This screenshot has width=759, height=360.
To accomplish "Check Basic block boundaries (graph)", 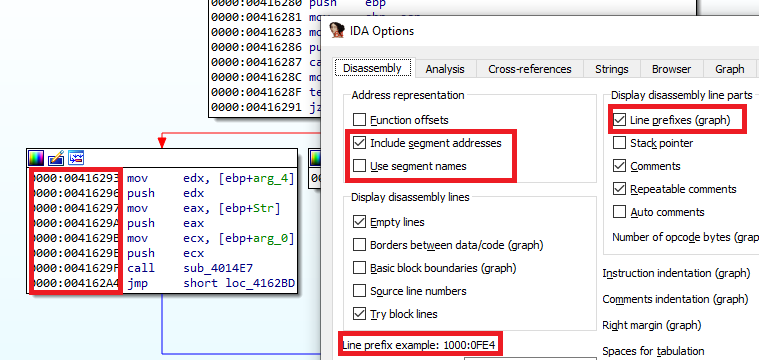I will pyautogui.click(x=359, y=268).
